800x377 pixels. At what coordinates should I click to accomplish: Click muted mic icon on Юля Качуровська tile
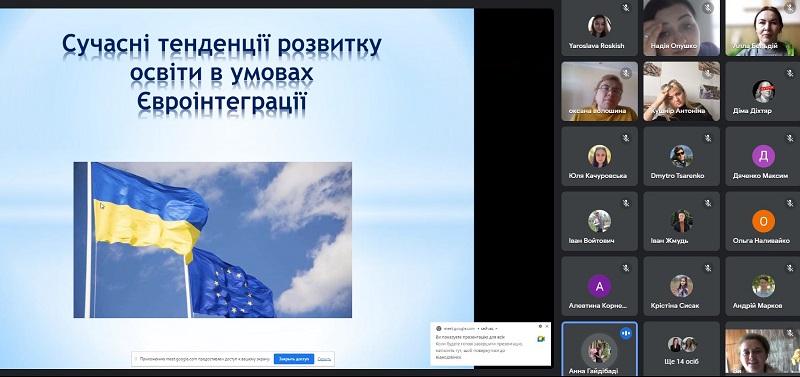coord(626,138)
